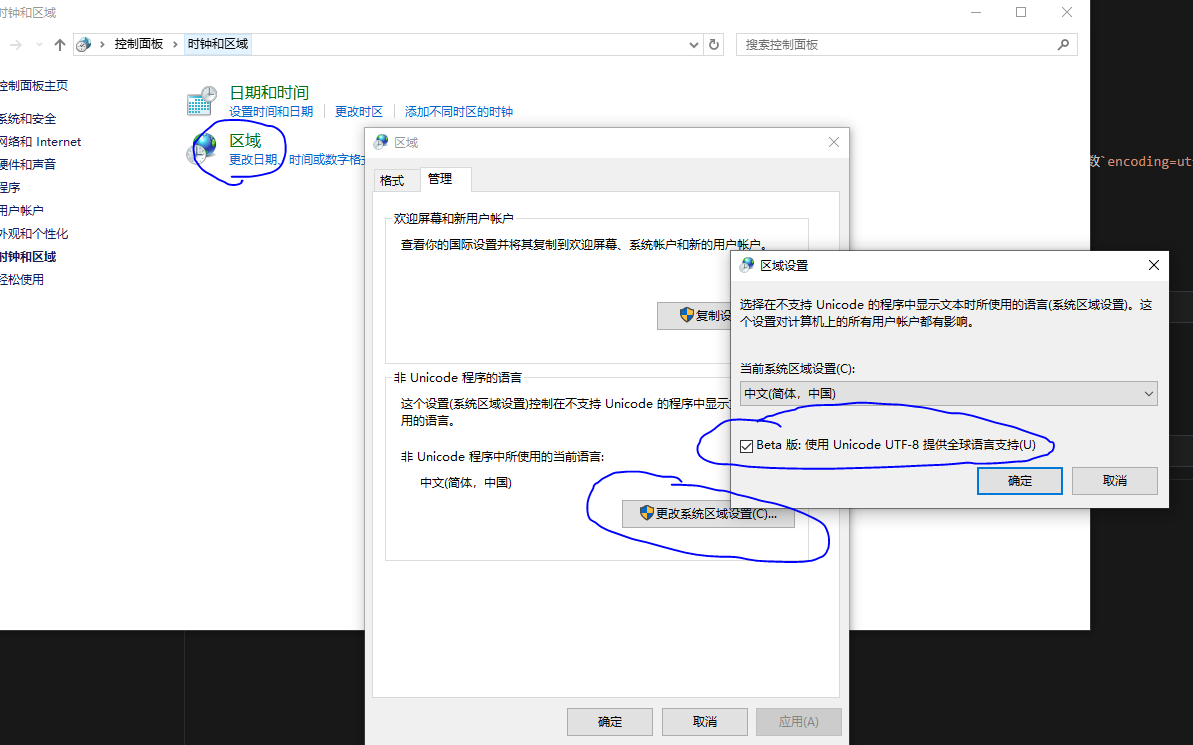Open 硬件和声音 in the sidebar
This screenshot has width=1193, height=745.
[x=27, y=164]
